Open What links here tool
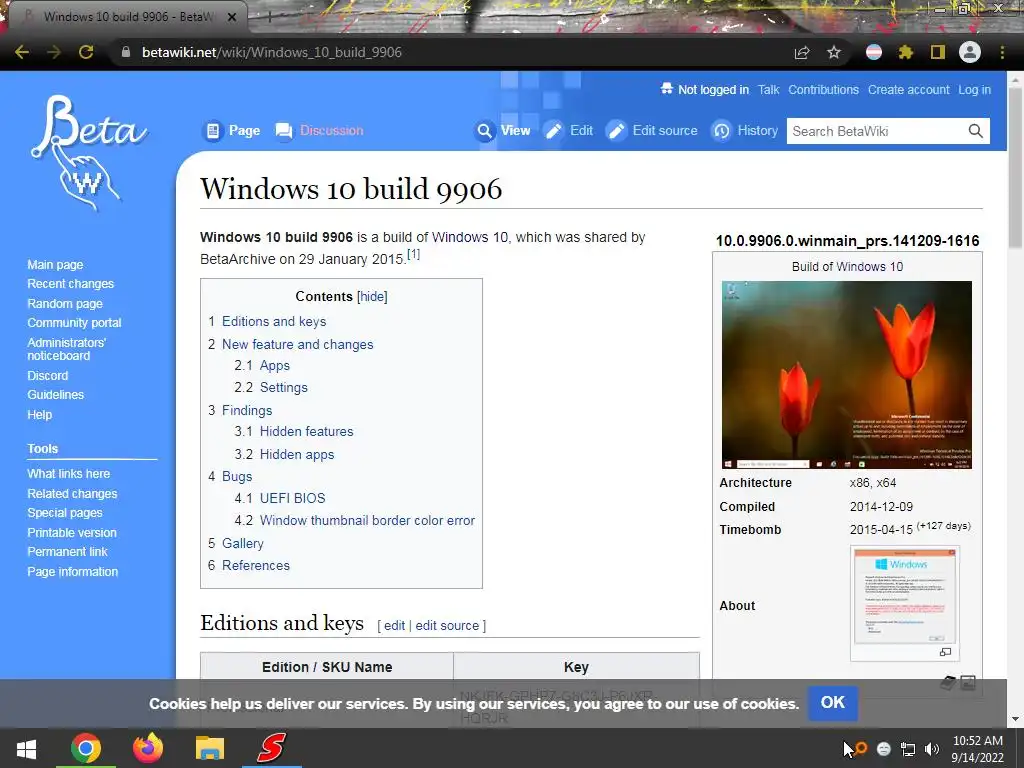The width and height of the screenshot is (1024, 768). (69, 473)
